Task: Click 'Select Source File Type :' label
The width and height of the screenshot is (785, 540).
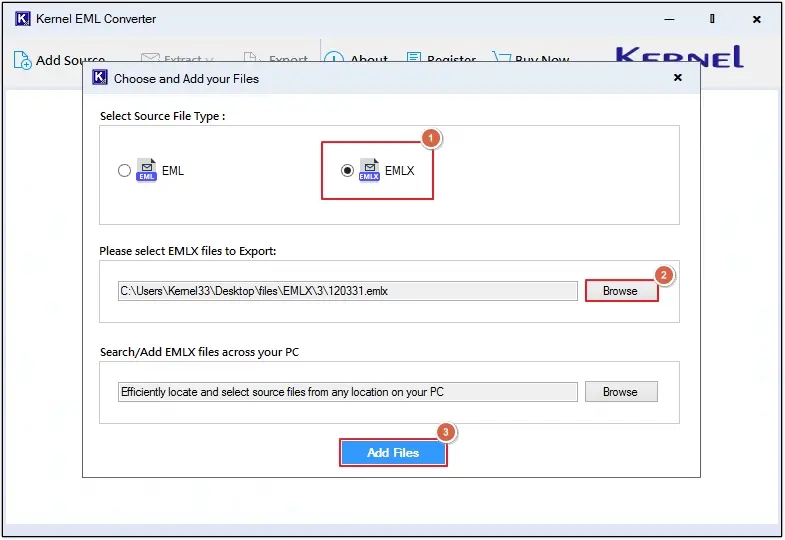Action: click(x=163, y=116)
